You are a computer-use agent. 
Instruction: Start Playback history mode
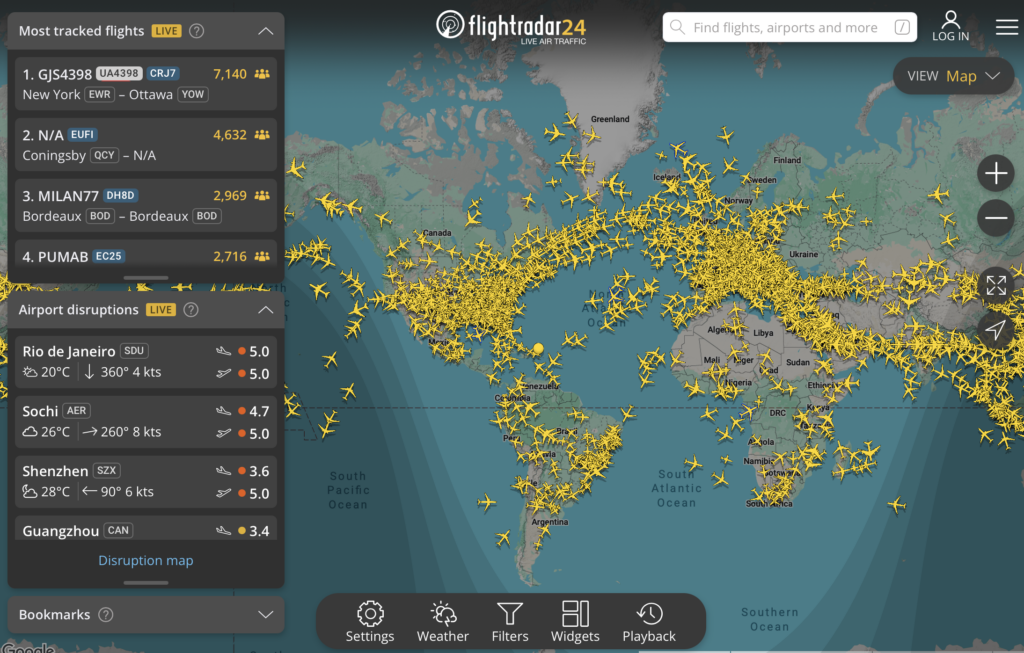648,622
